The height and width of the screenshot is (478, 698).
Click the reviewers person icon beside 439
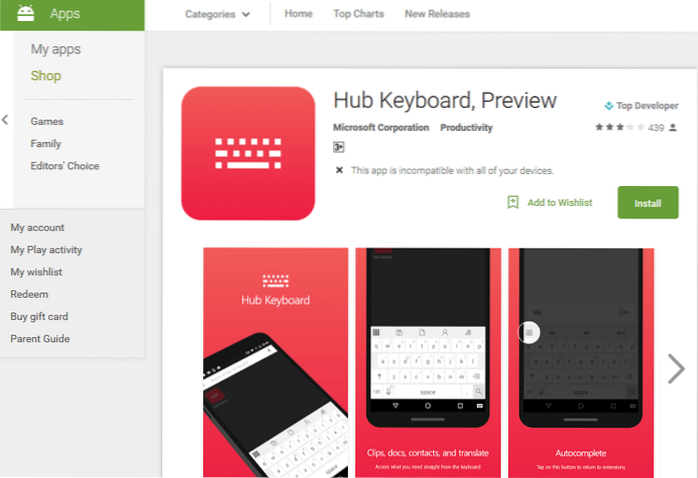click(673, 128)
